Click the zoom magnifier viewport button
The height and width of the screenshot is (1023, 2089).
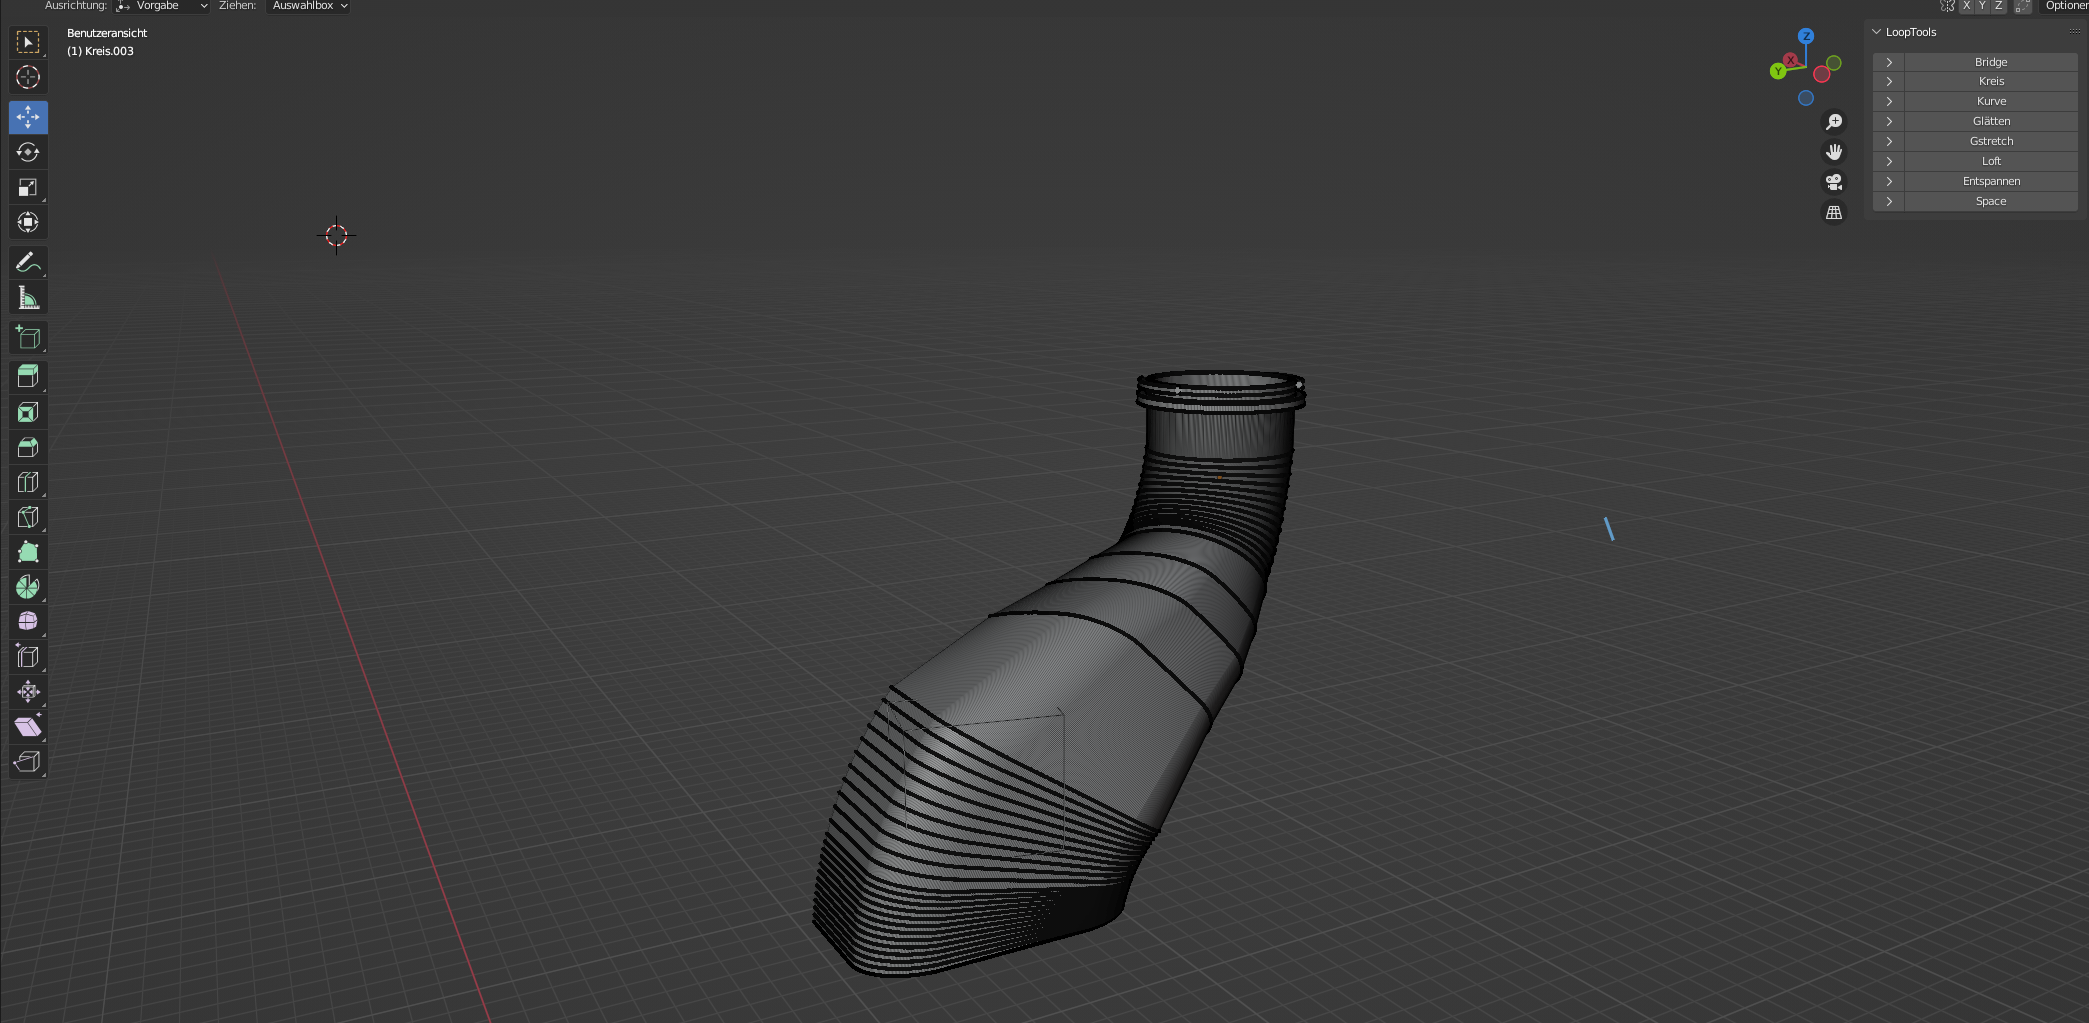(1834, 122)
